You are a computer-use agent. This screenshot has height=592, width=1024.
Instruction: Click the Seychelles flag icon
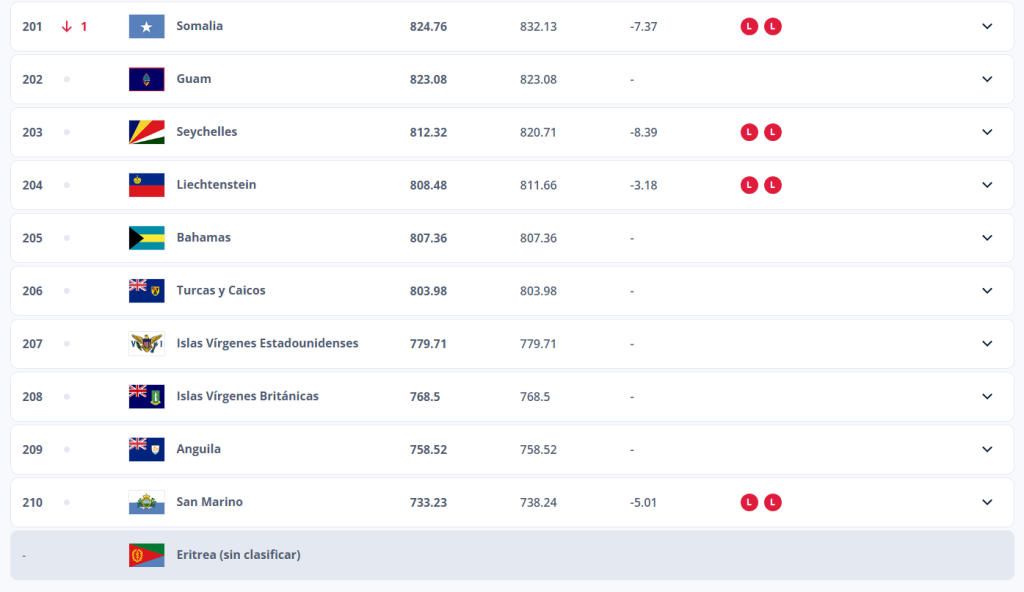[146, 133]
